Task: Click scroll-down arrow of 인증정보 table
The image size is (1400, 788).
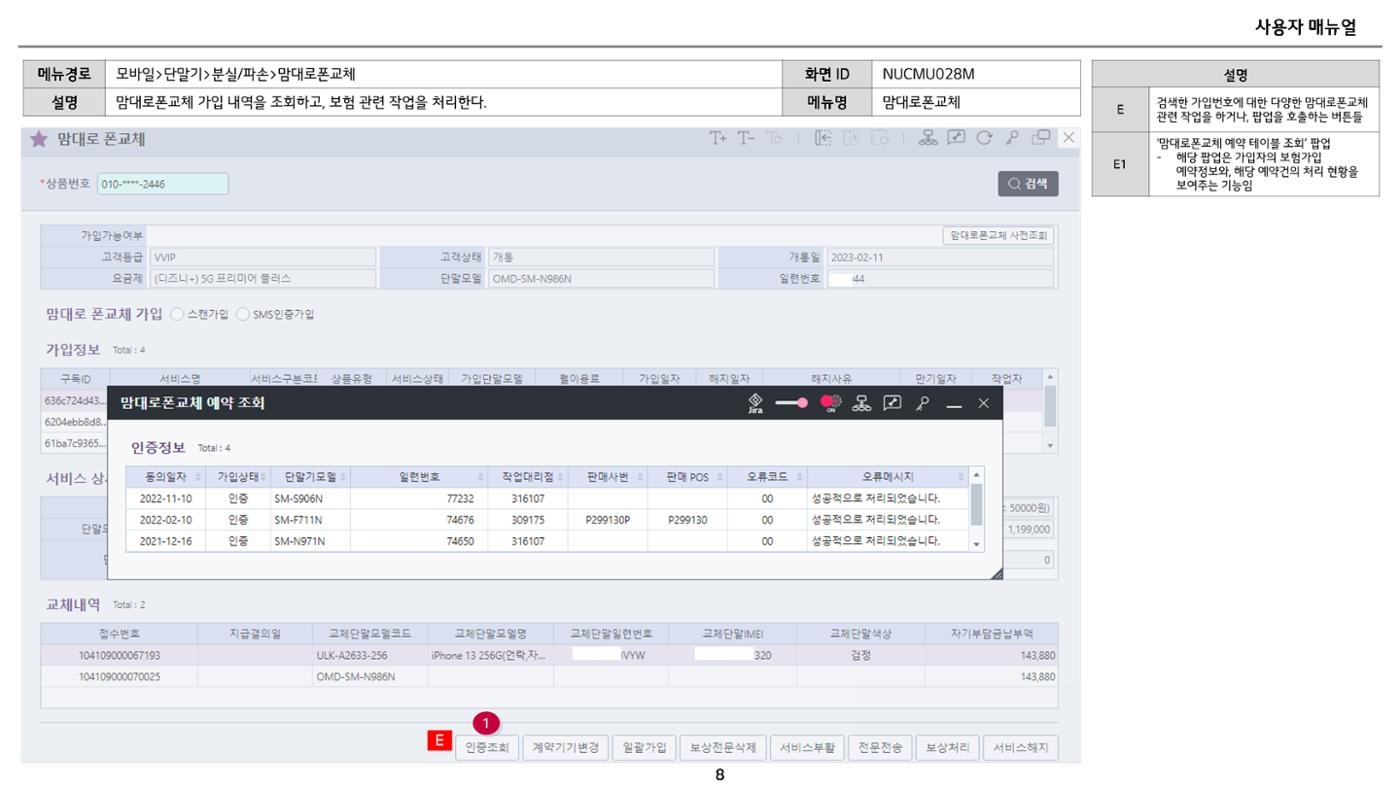Action: click(x=977, y=544)
